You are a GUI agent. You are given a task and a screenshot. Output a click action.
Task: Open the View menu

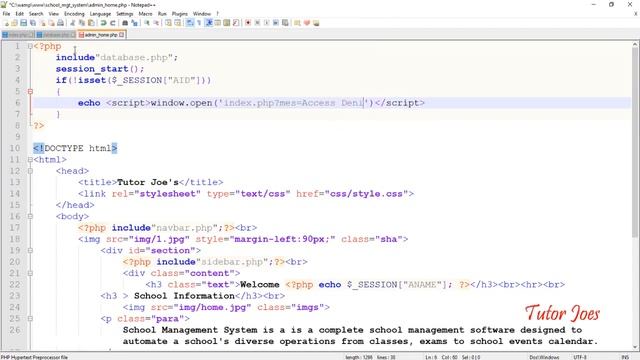(53, 13)
